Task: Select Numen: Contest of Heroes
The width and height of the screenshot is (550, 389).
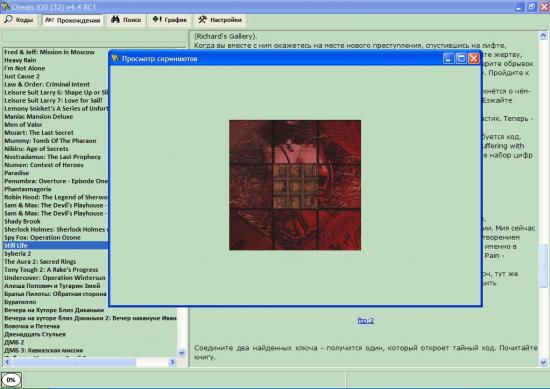Action: coord(44,165)
